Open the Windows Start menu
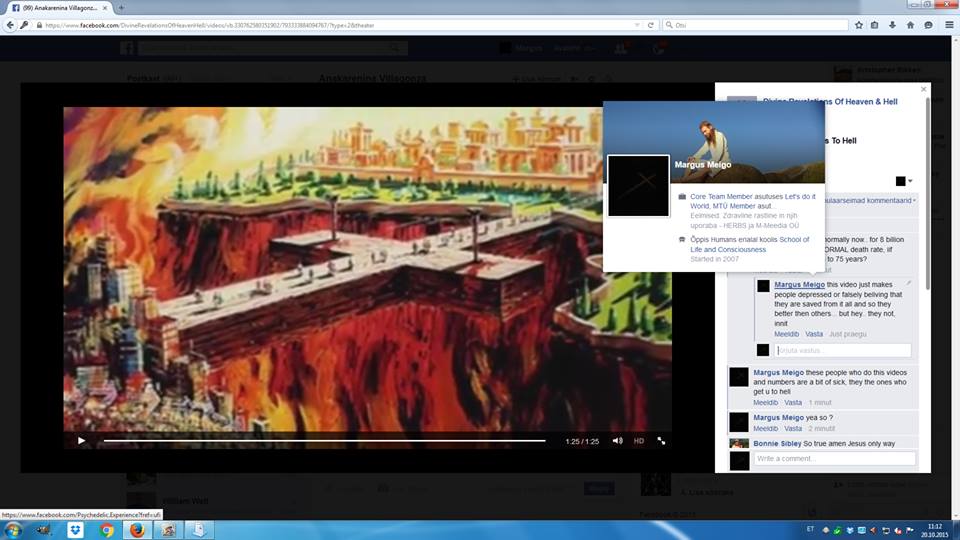 (x=13, y=530)
